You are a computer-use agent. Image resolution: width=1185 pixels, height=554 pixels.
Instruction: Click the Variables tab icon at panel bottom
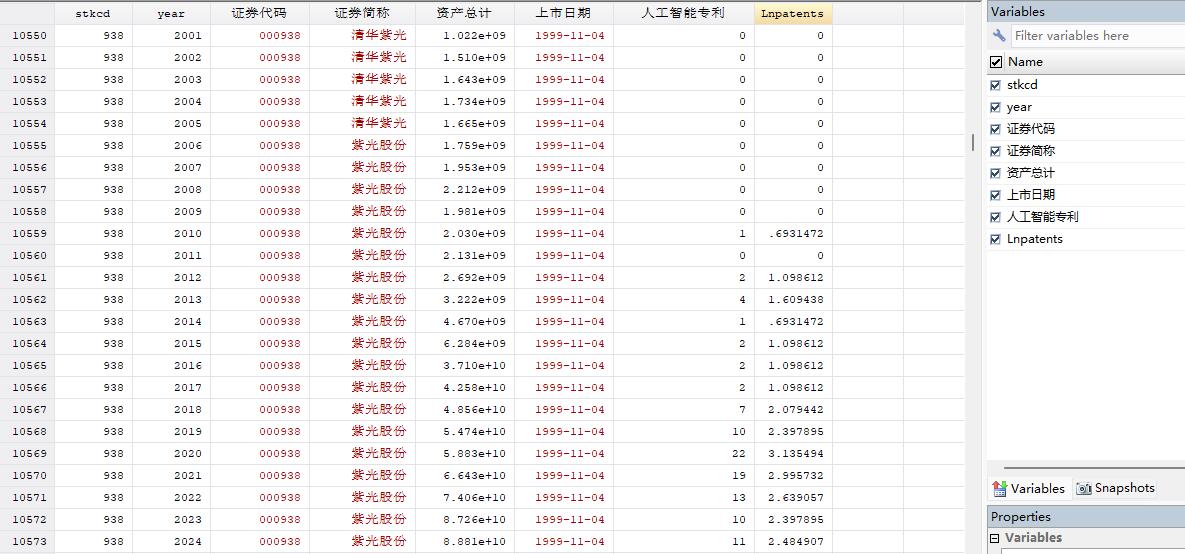coord(1000,488)
